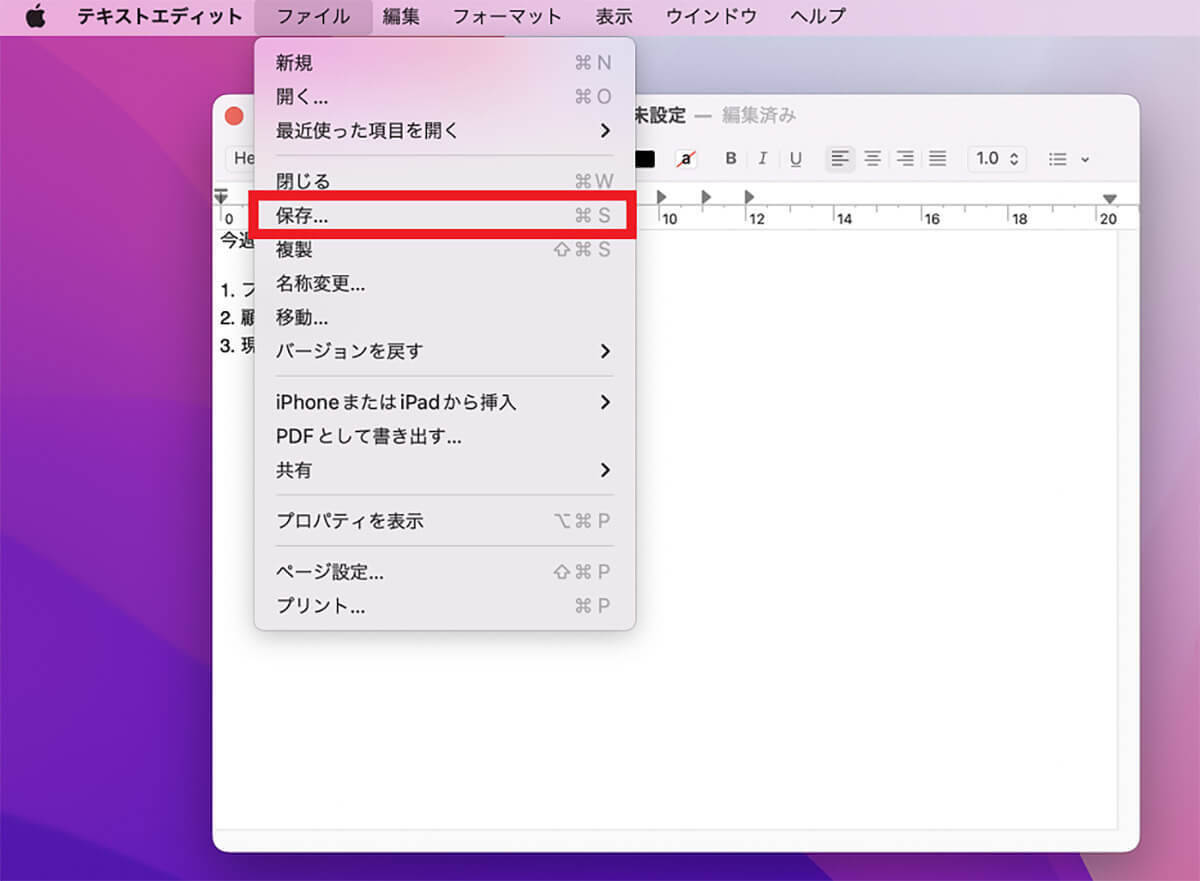Click the Apple menu icon
Screen dimensions: 1200x881
click(36, 17)
